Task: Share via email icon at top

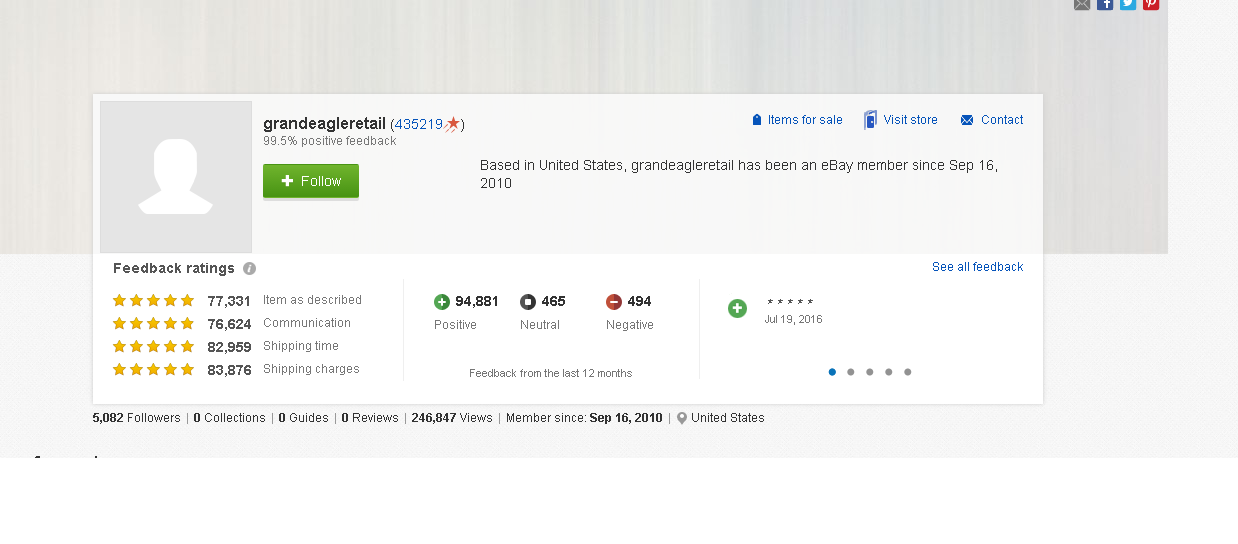Action: 1082,4
